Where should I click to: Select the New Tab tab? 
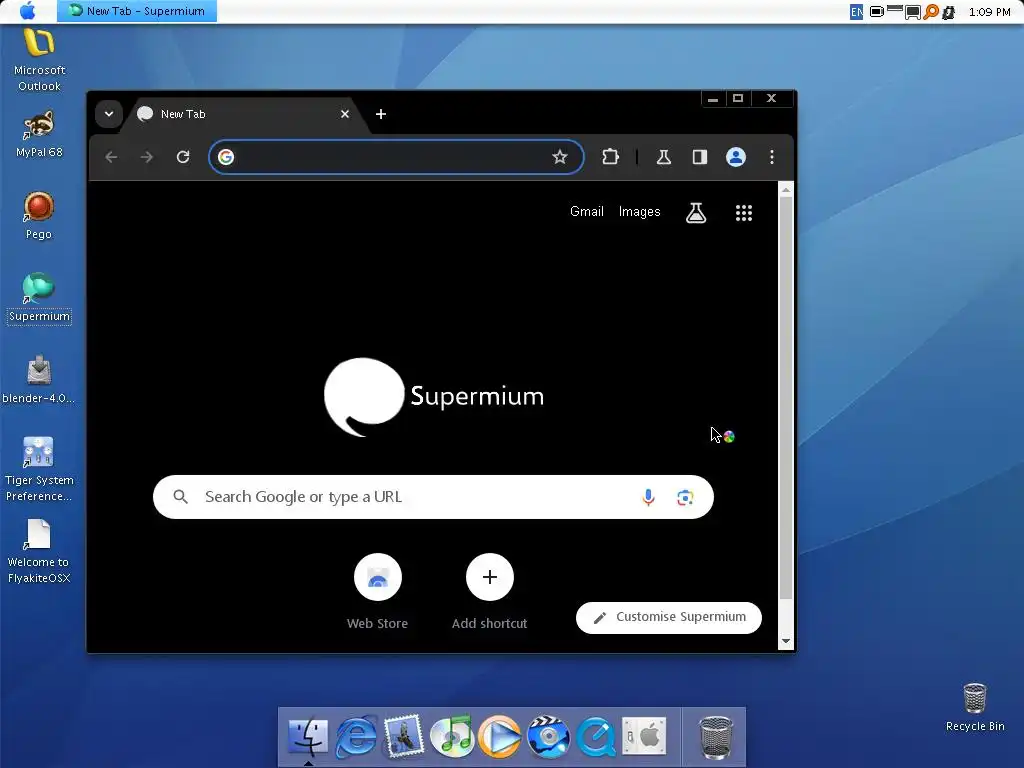[244, 114]
